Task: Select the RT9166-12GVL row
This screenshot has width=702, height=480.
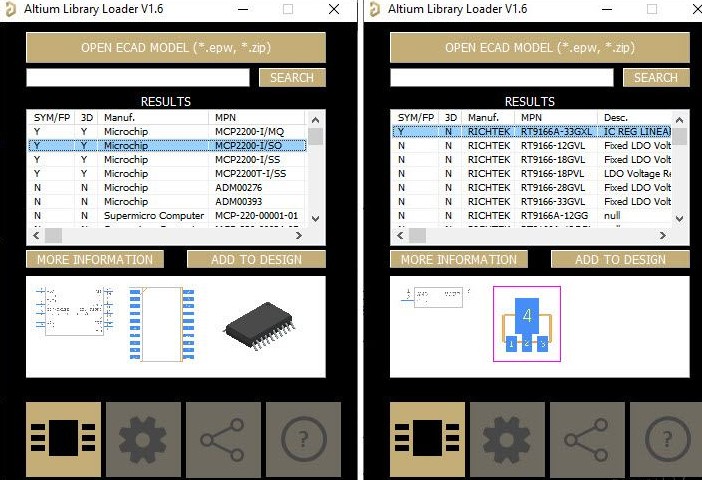Action: pyautogui.click(x=532, y=146)
